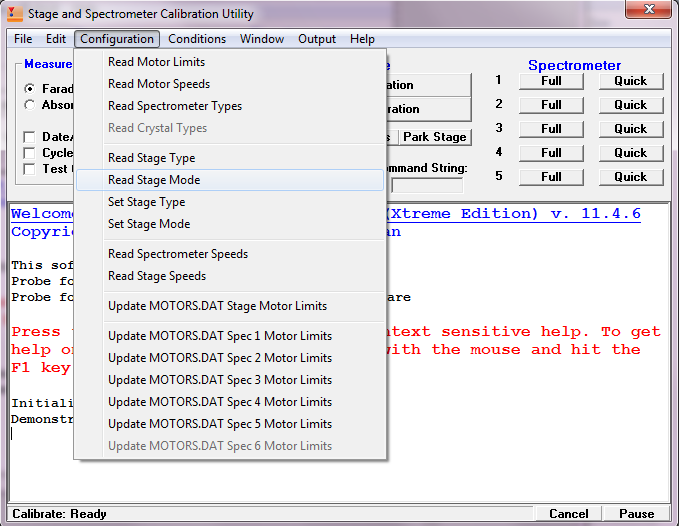Open the Conditions menu
Screen dimensions: 679x526
tap(197, 39)
